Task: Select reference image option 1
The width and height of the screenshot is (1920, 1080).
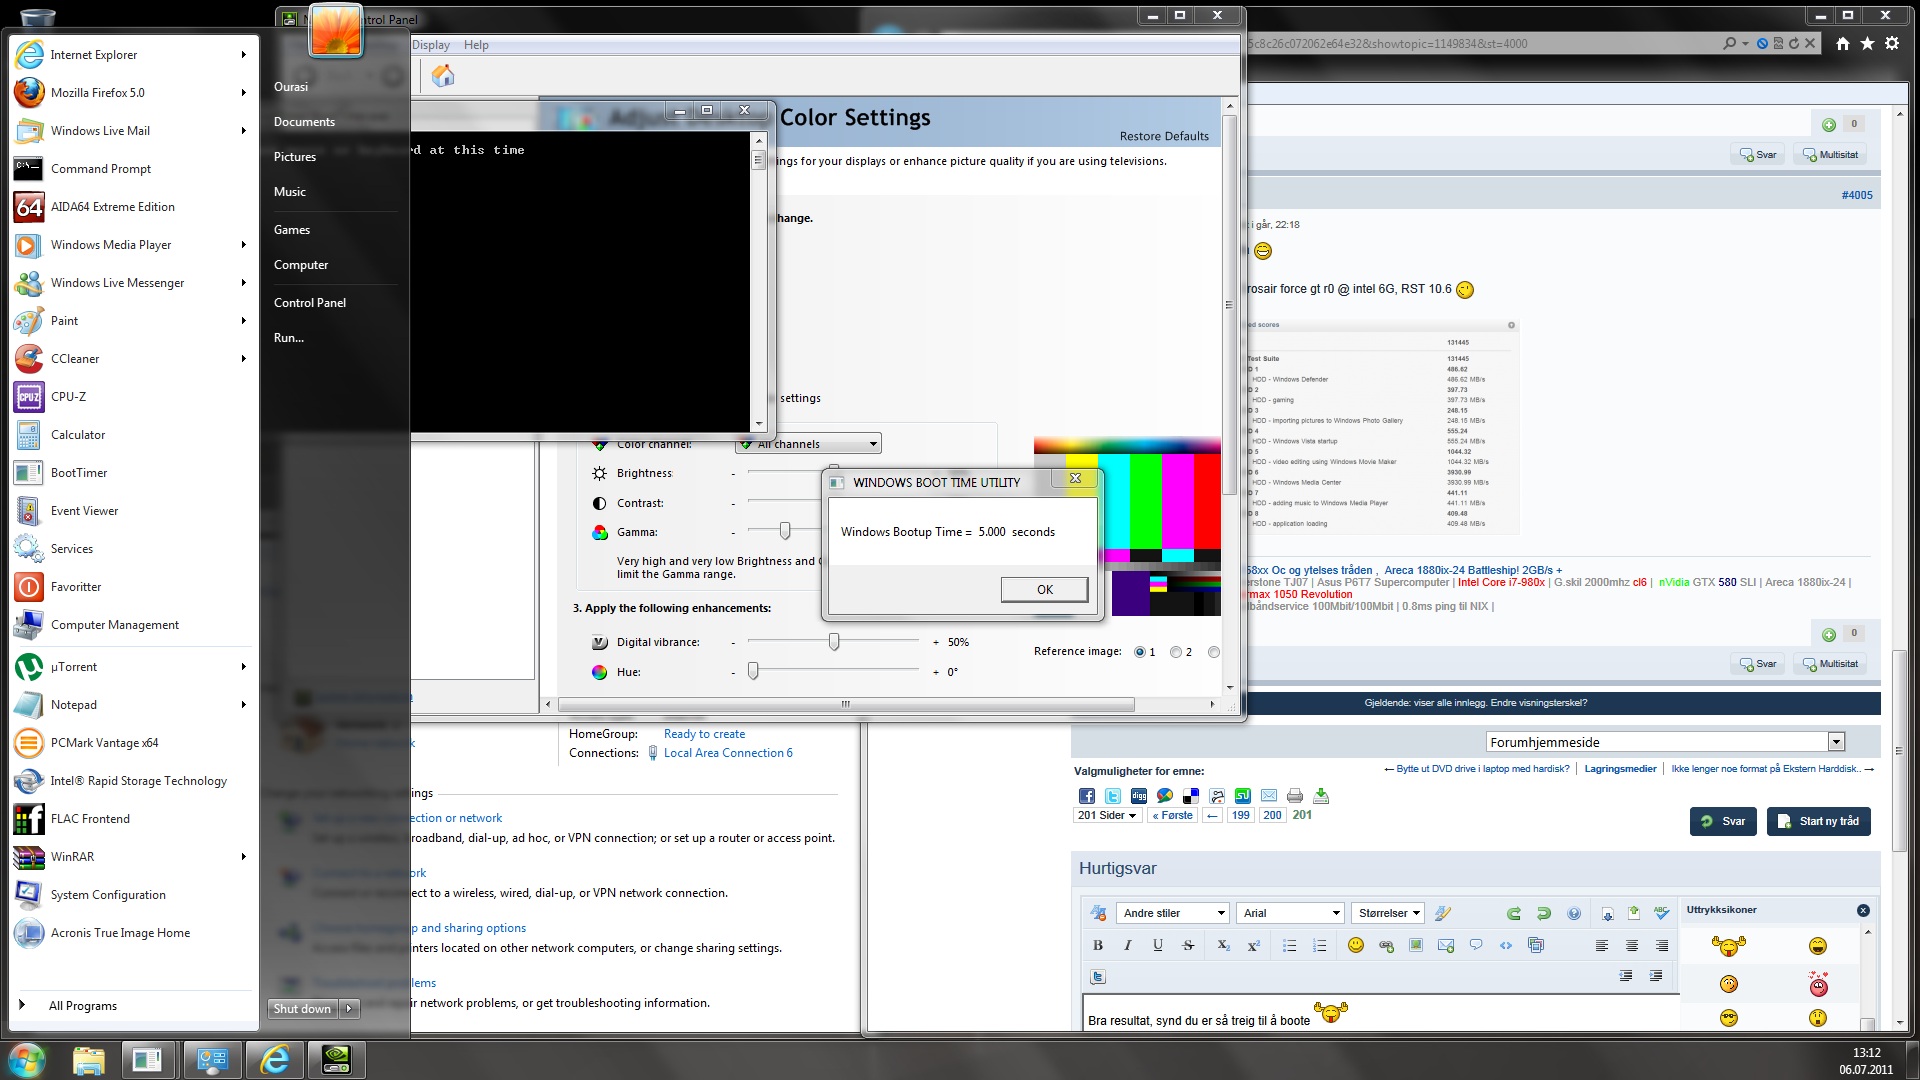Action: pos(1140,652)
